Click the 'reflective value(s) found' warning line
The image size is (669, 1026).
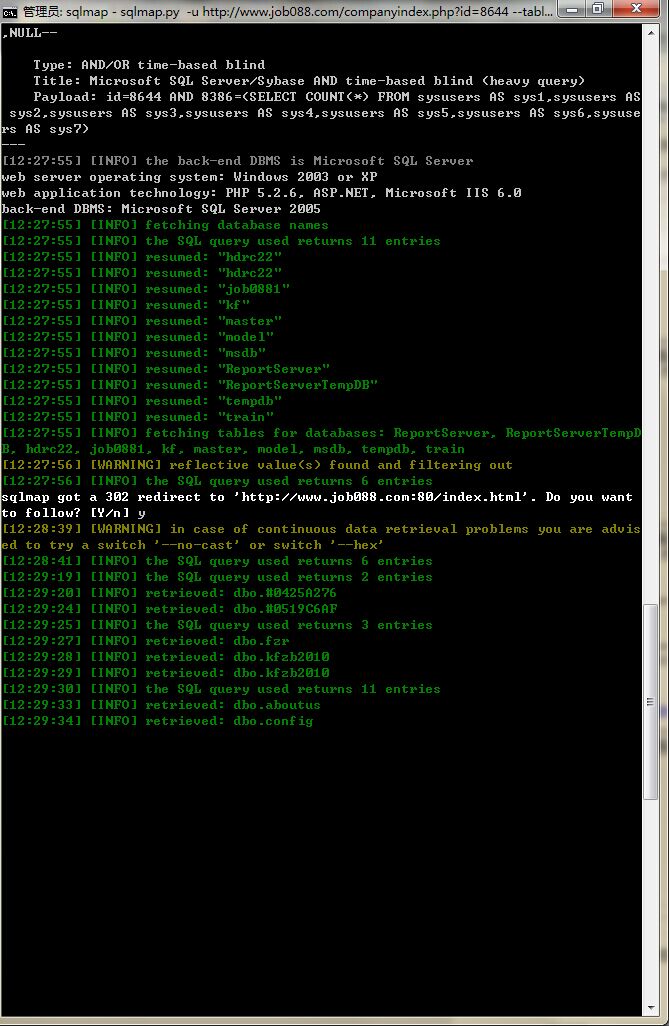tap(257, 465)
